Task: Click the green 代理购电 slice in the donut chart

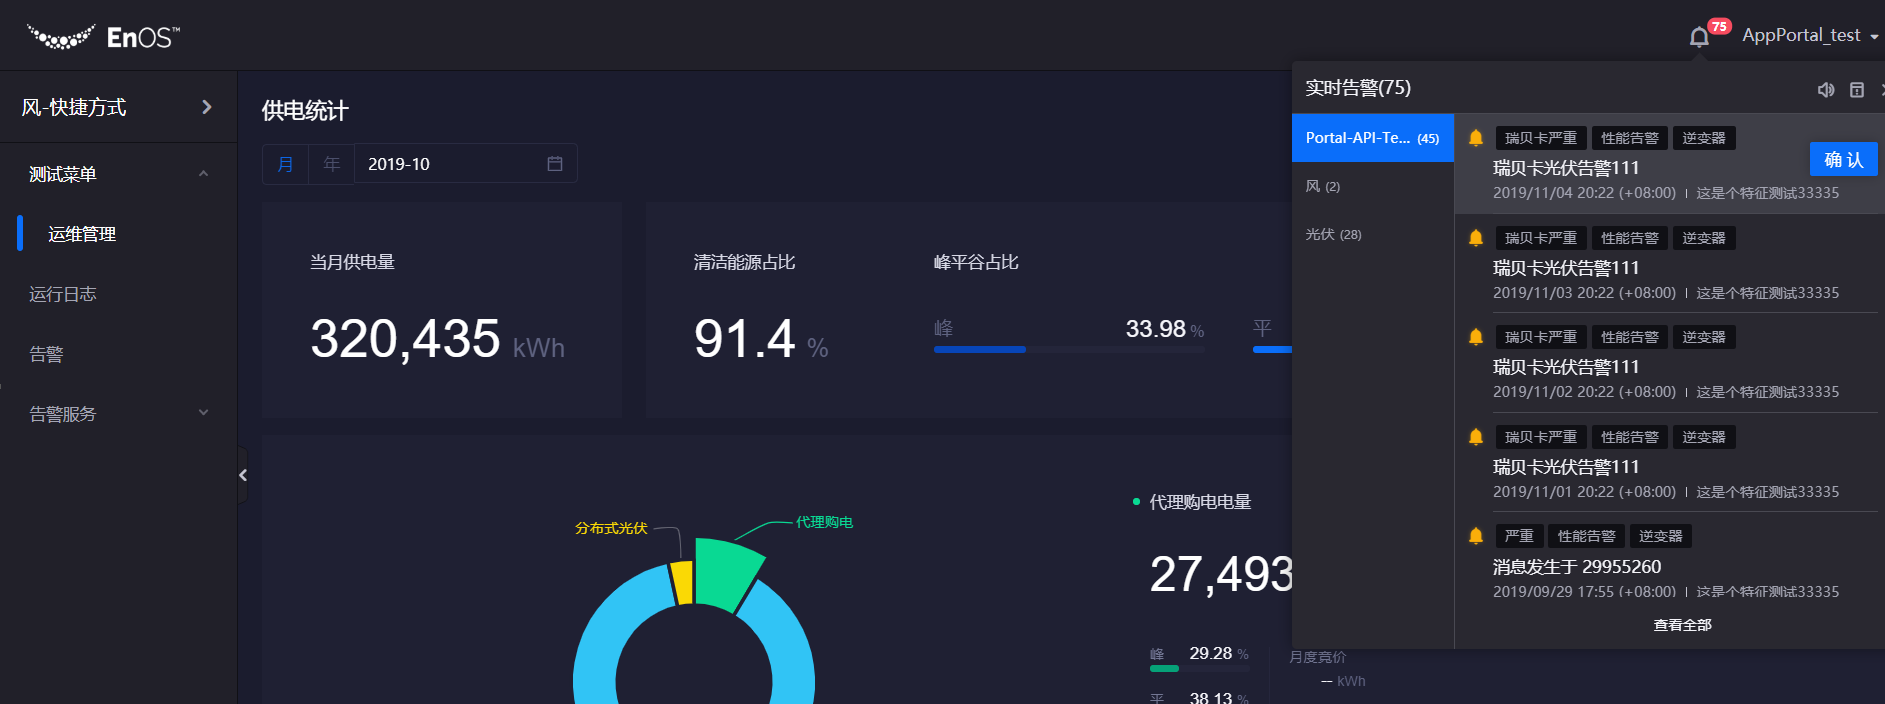Action: point(724,572)
